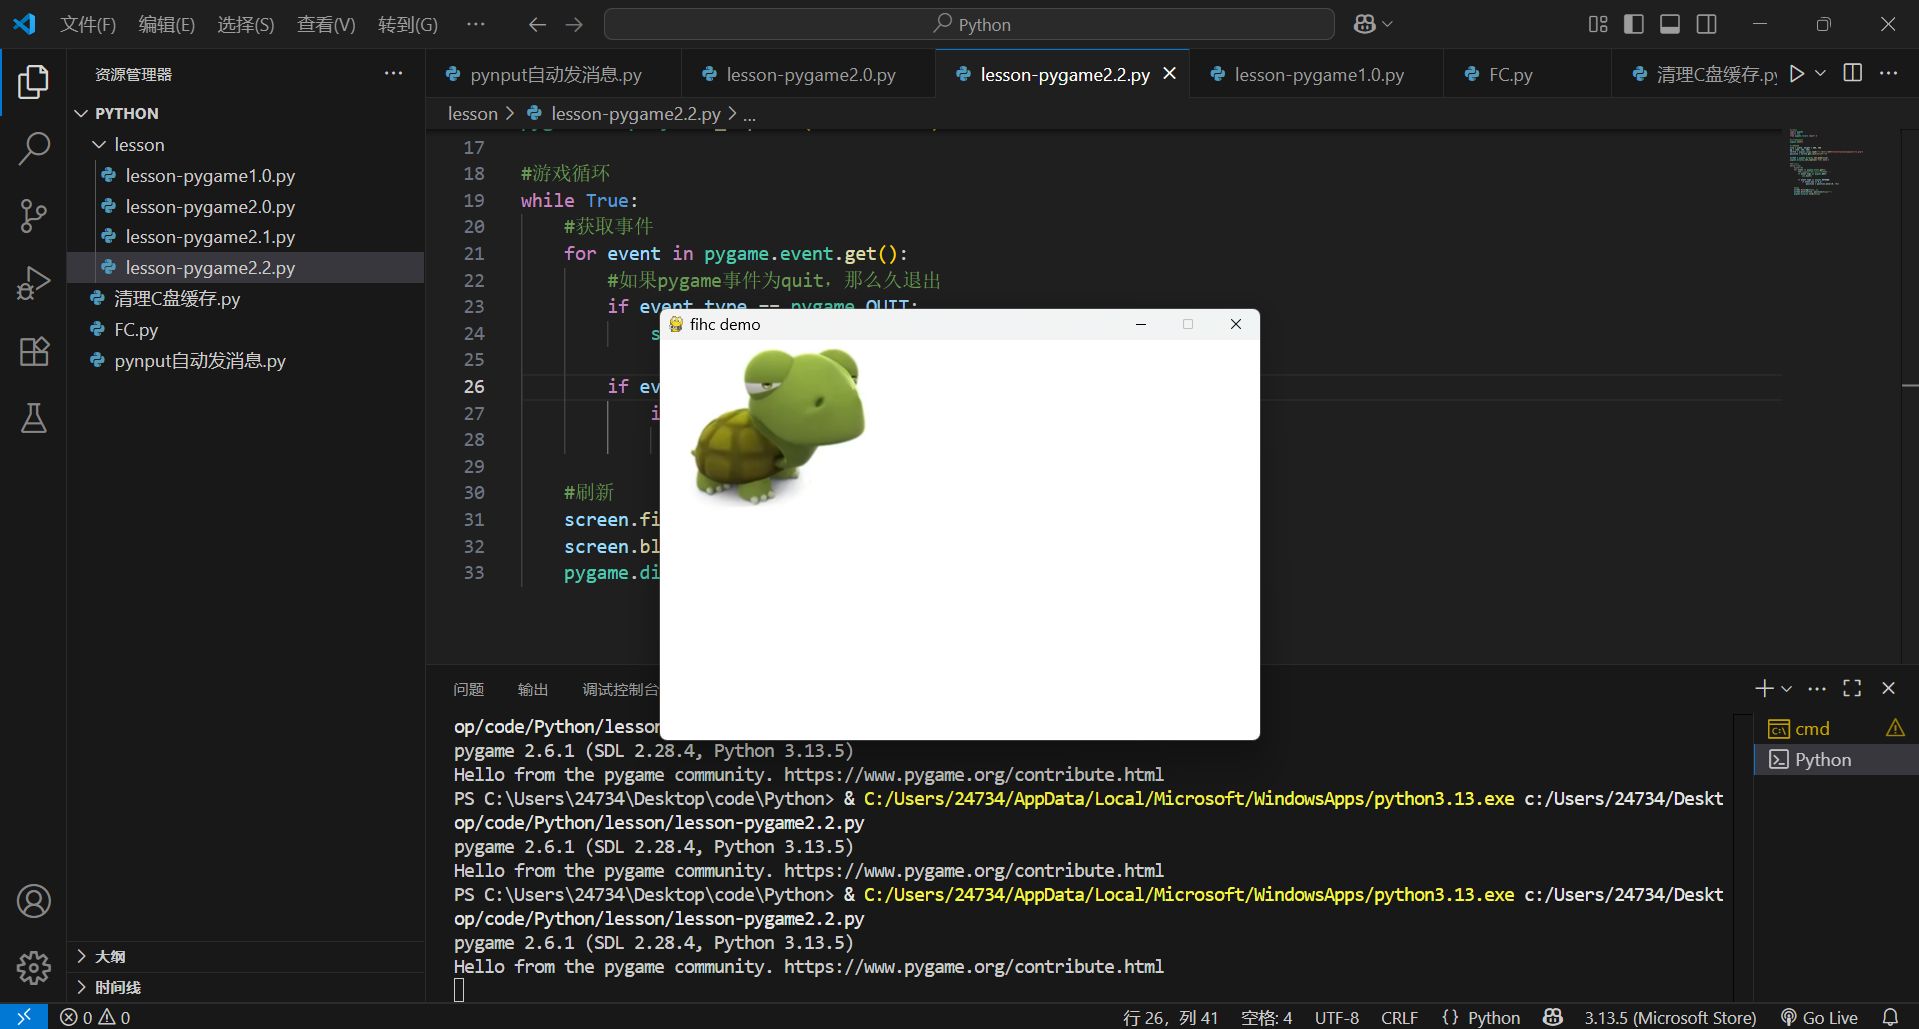Viewport: 1919px width, 1029px height.
Task: Toggle the bottom panel visibility
Action: coord(1670,24)
